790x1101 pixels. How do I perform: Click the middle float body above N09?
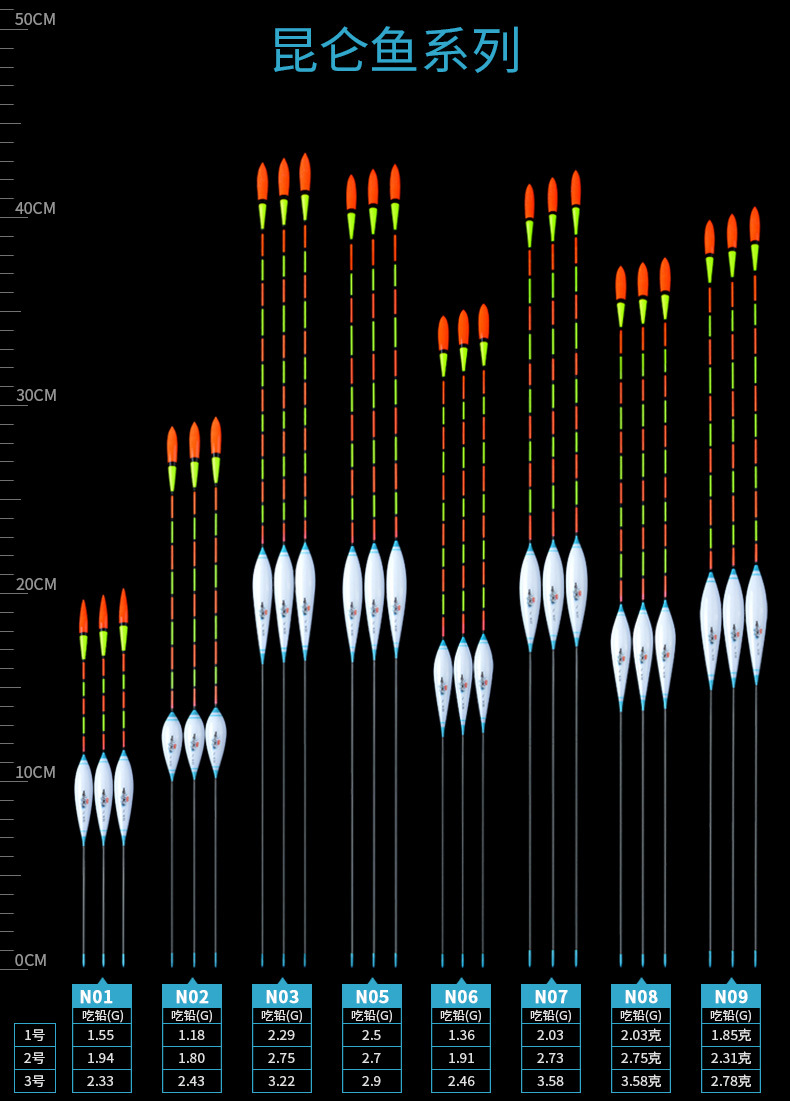733,628
